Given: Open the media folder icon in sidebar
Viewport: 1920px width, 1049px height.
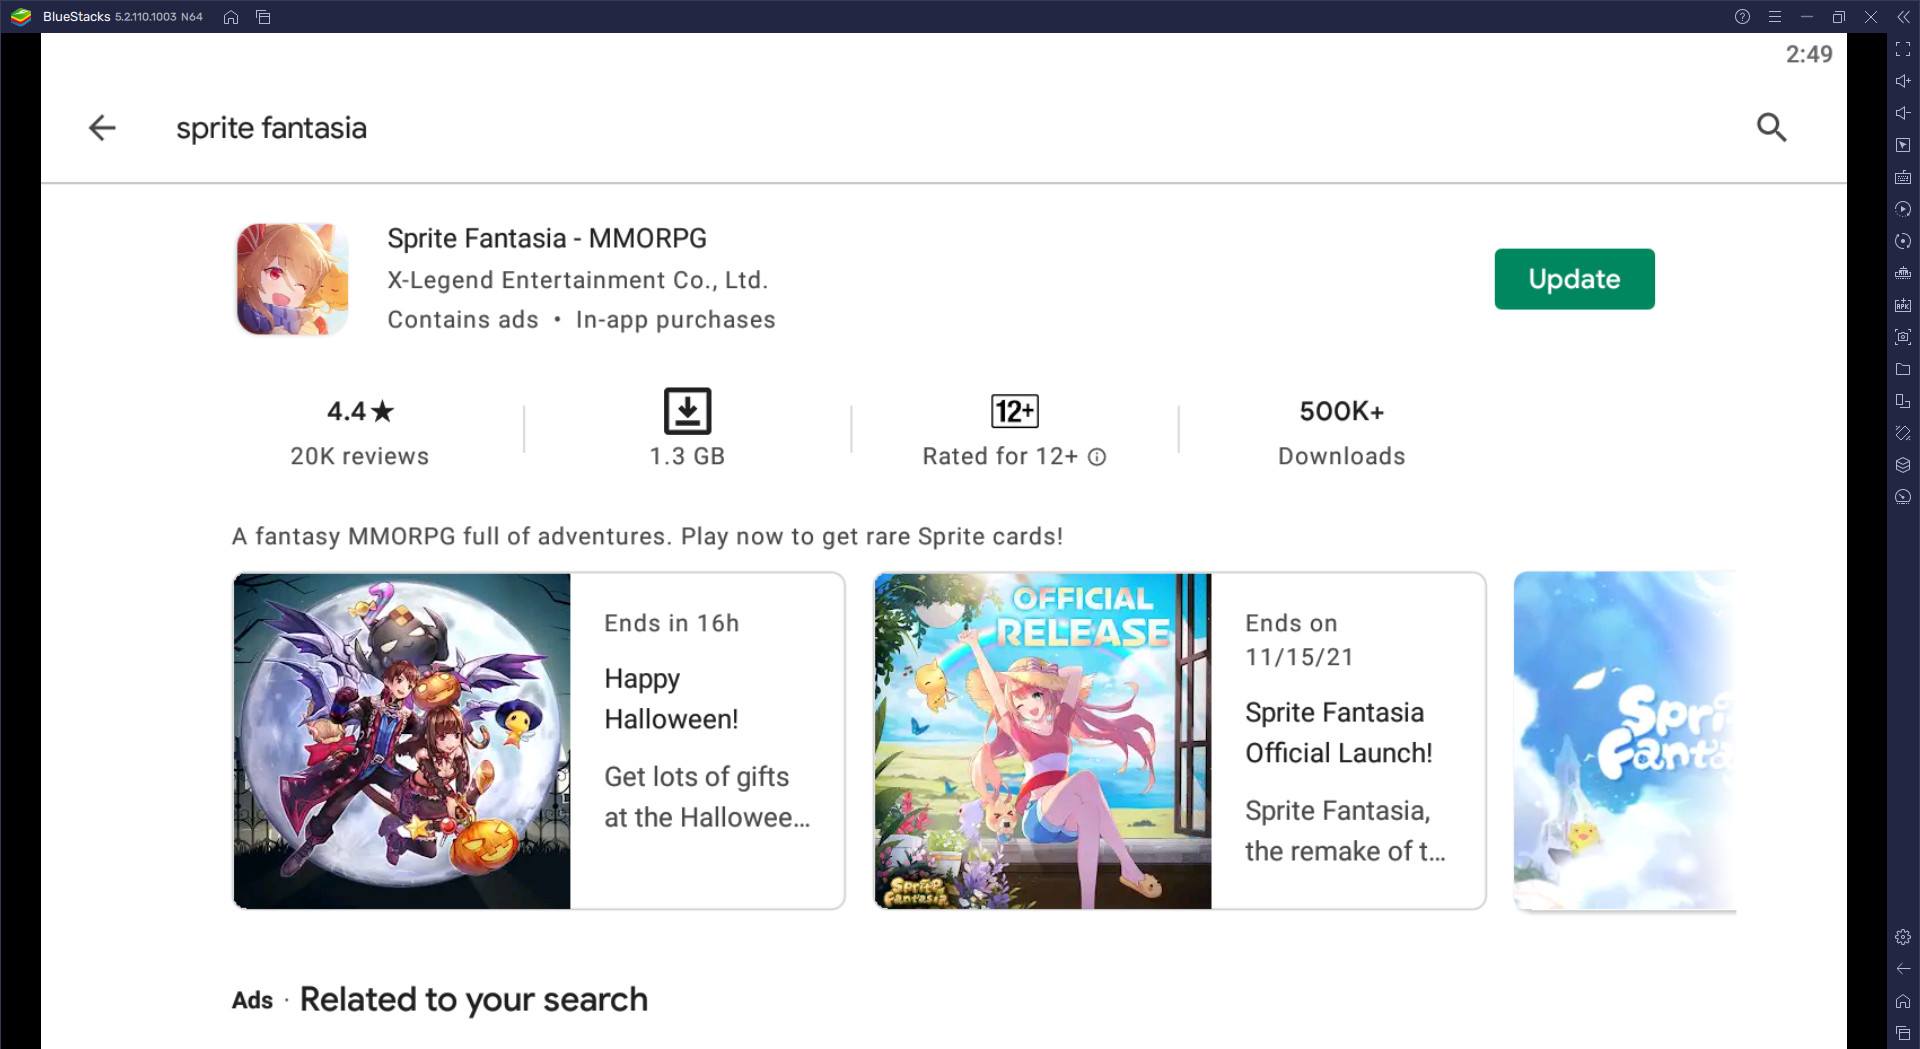Looking at the screenshot, I should pyautogui.click(x=1903, y=369).
